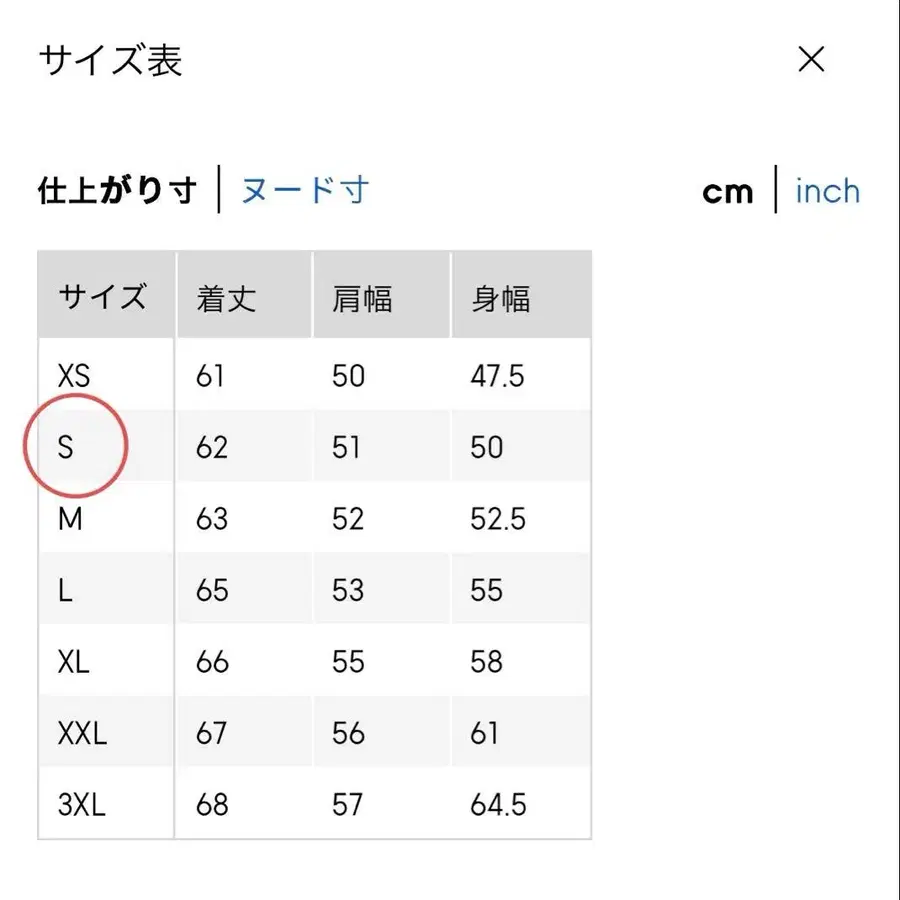Select cm as the measurement unit
900x900 pixels.
tap(728, 191)
